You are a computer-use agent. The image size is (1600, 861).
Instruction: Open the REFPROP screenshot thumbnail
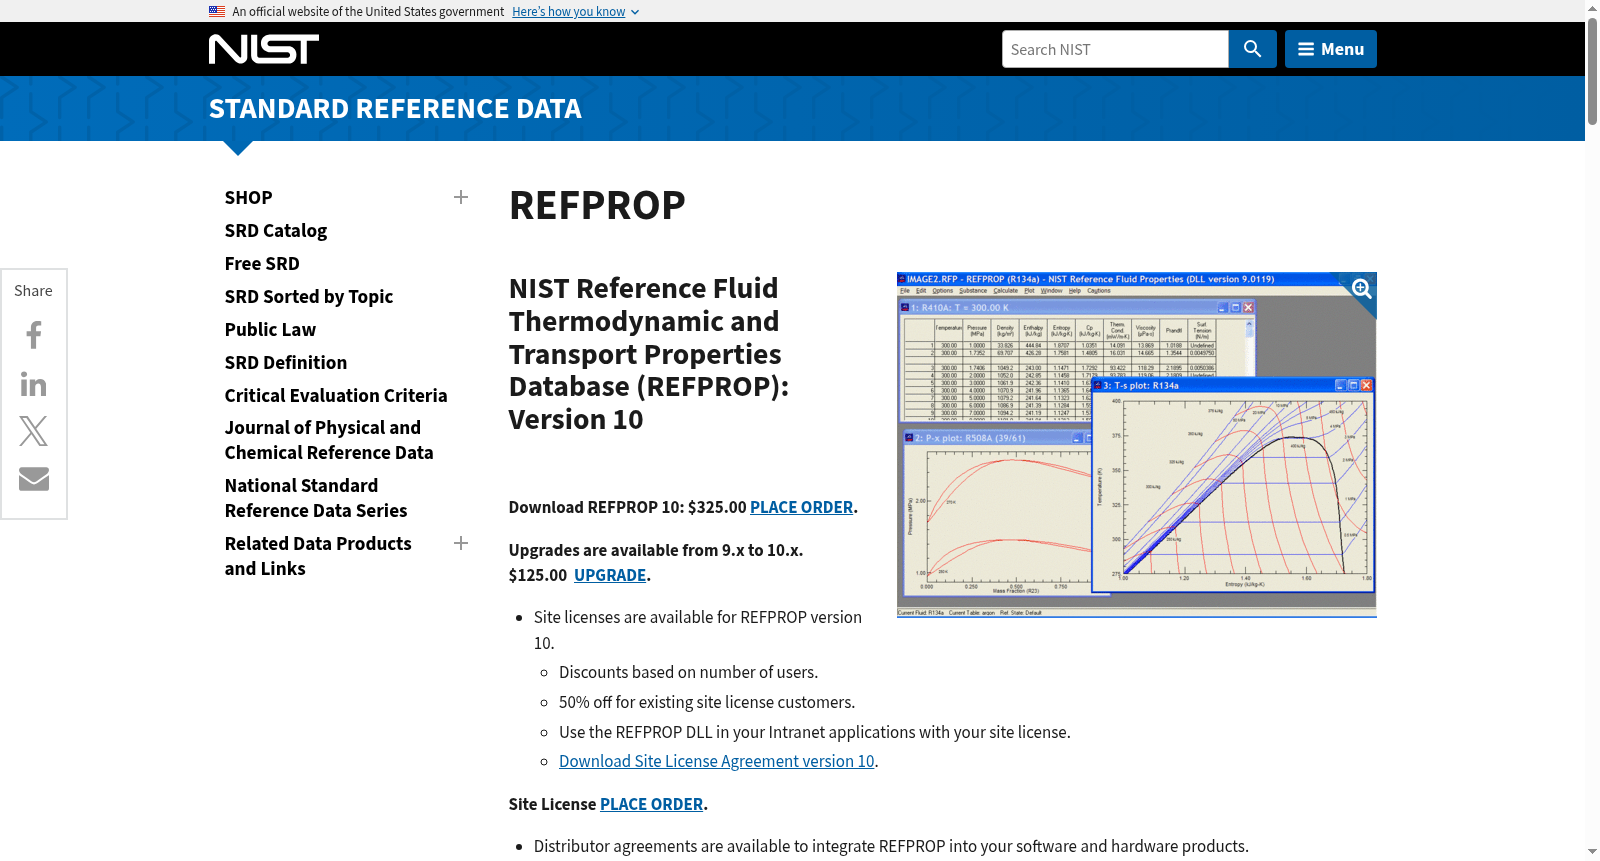[1136, 445]
